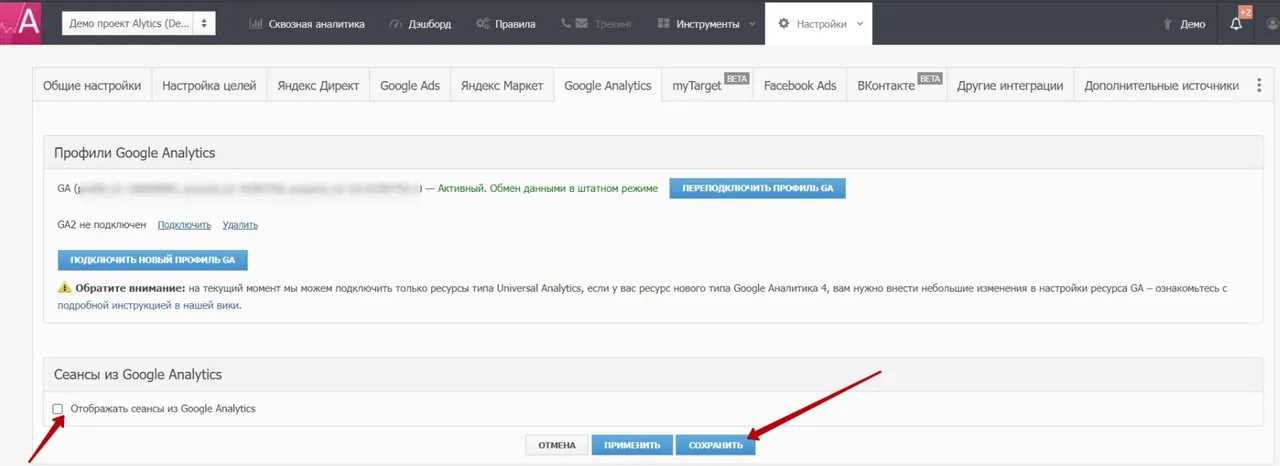Image resolution: width=1280 pixels, height=466 pixels.
Task: Switch to Яндекс Маркет tab
Action: [502, 86]
